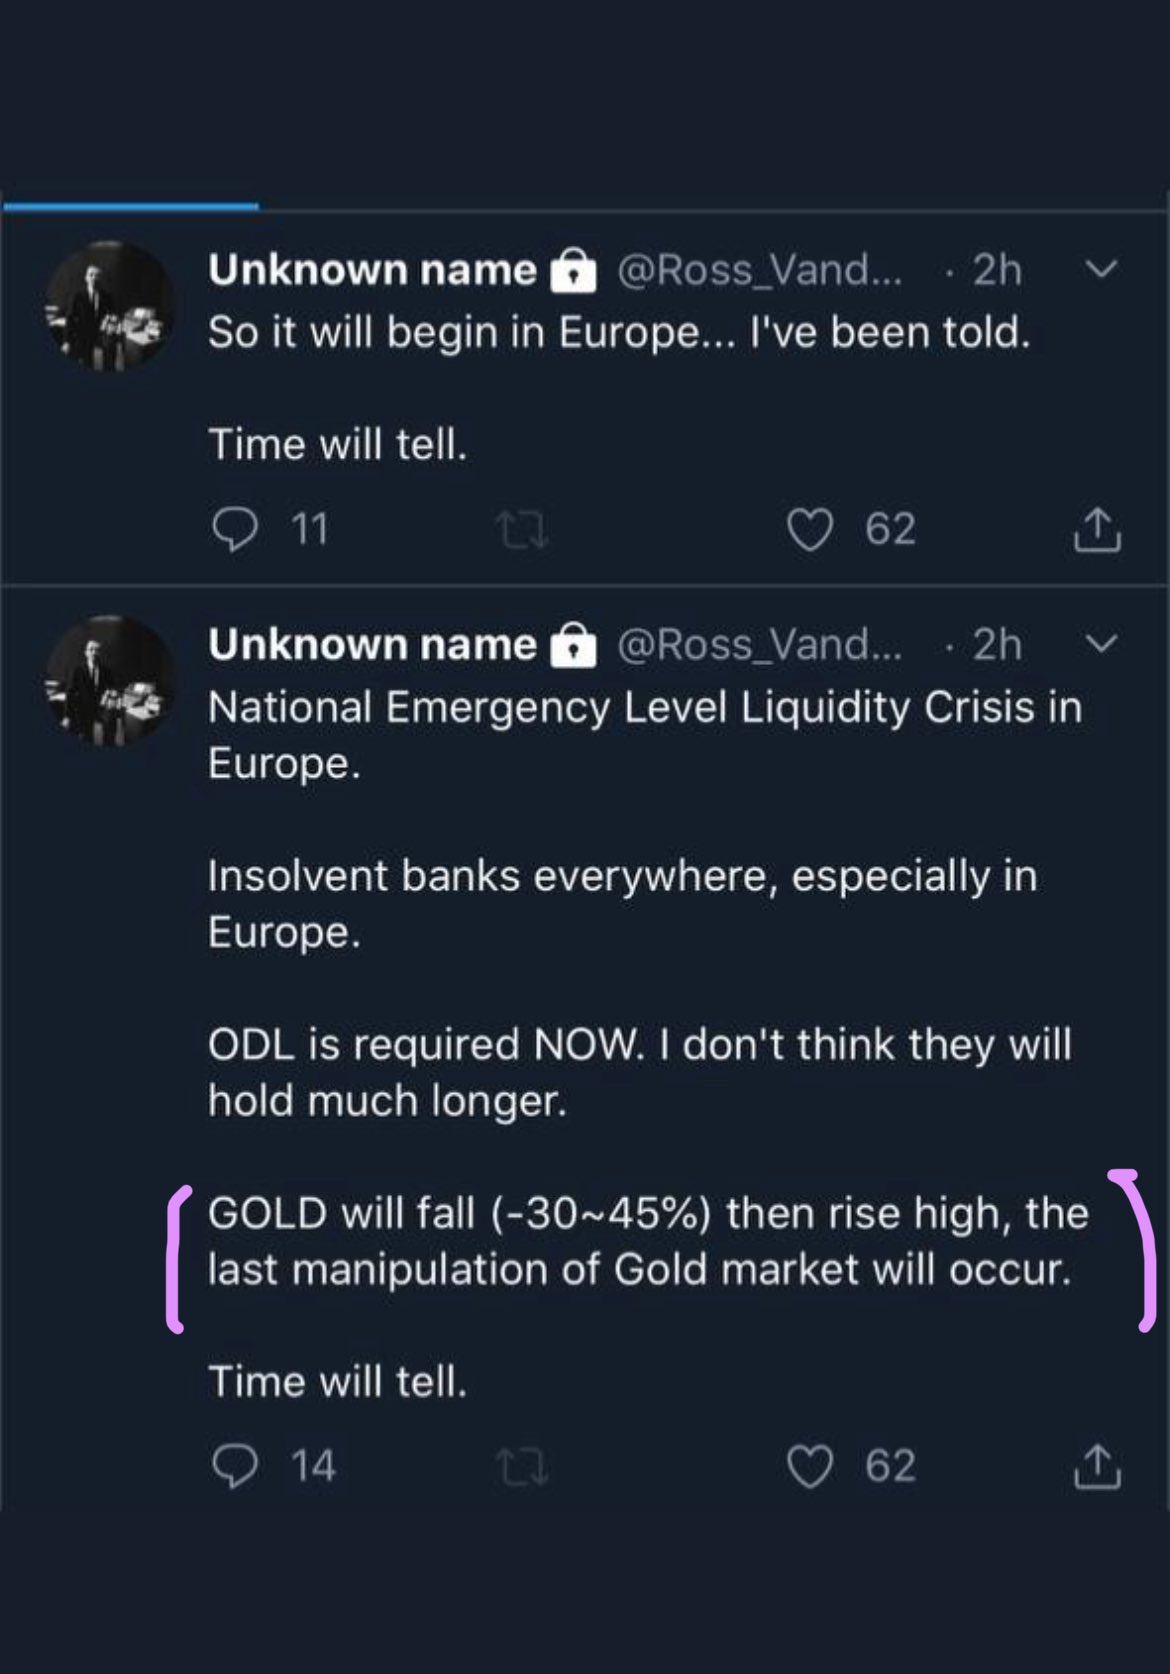Reply to the 'begin in Europe' tweet
The image size is (1170, 1674).
coord(236,529)
